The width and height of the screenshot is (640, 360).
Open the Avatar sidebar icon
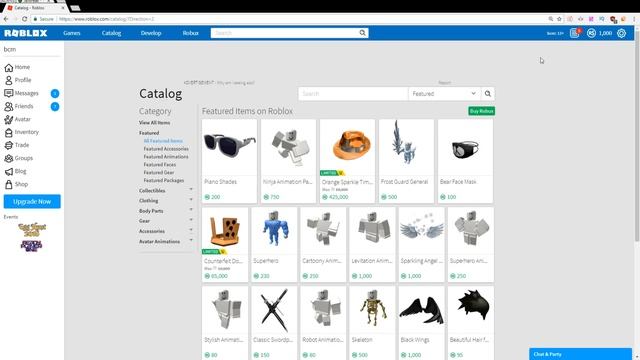[9, 120]
